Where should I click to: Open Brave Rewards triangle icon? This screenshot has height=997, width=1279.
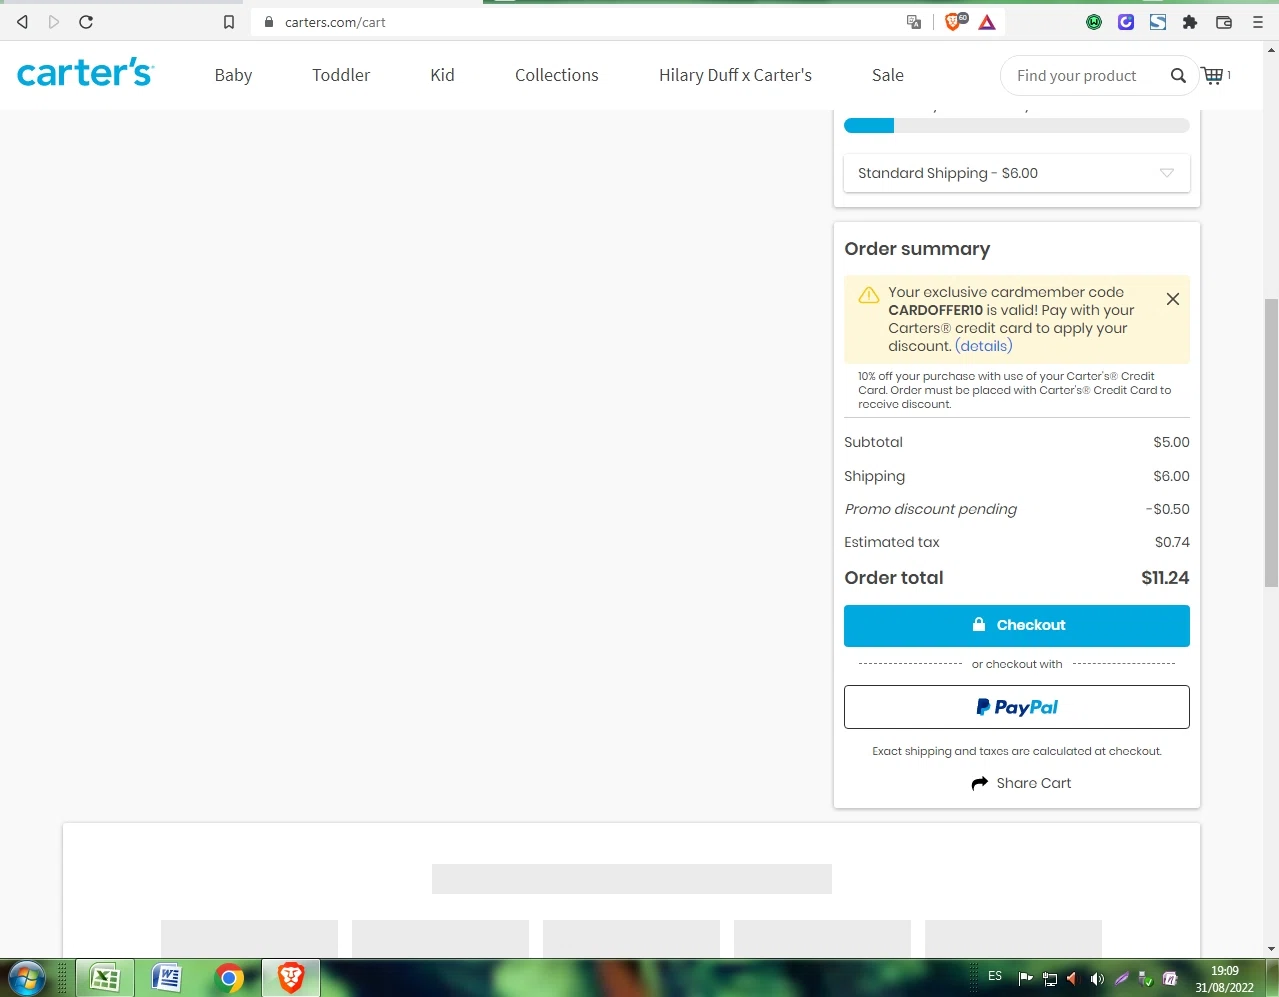[x=987, y=22]
